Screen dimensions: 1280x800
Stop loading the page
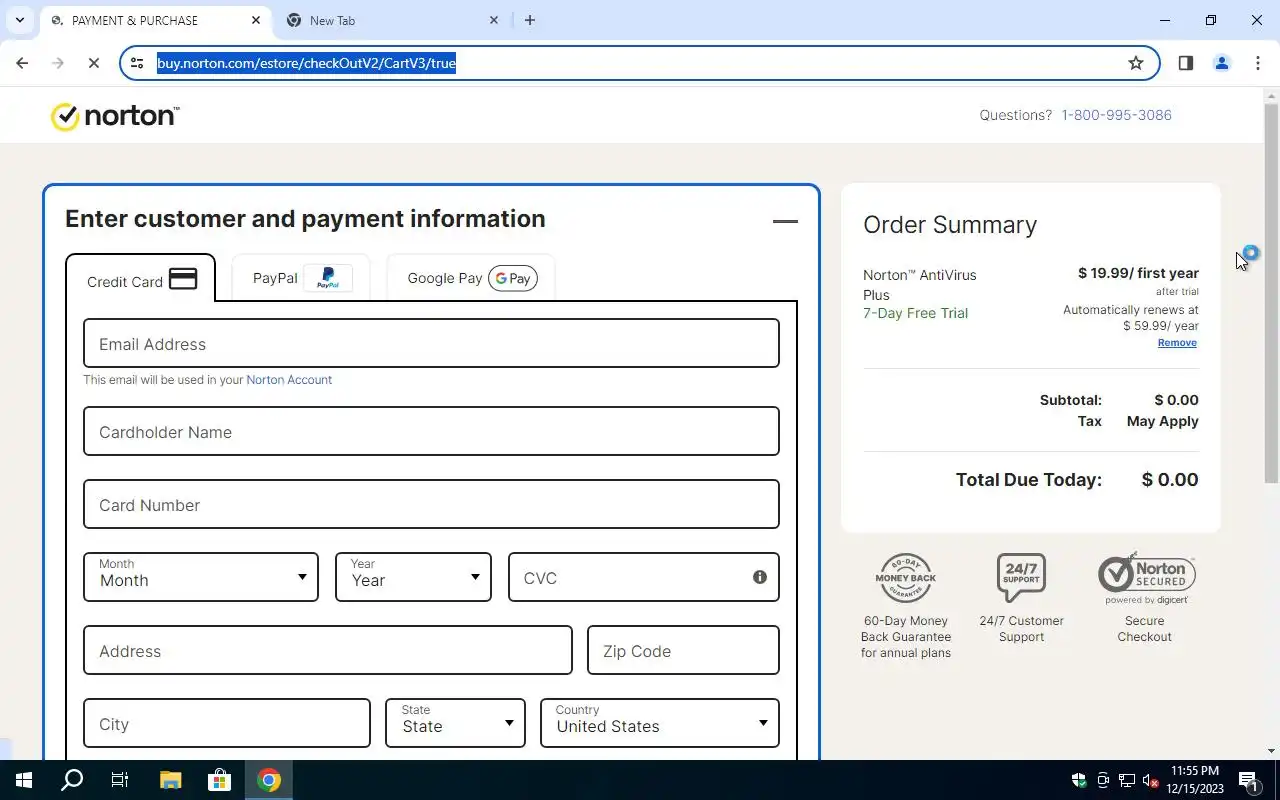(93, 63)
